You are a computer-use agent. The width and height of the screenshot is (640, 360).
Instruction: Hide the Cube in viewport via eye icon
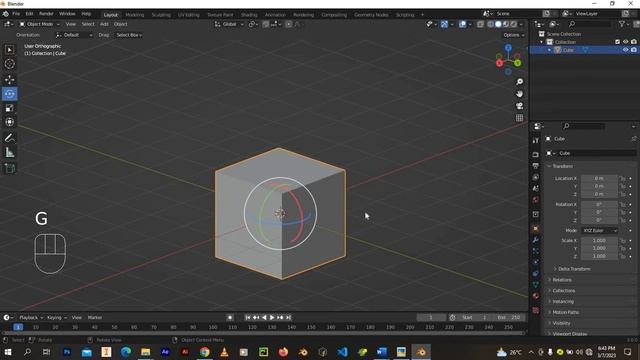[x=625, y=50]
